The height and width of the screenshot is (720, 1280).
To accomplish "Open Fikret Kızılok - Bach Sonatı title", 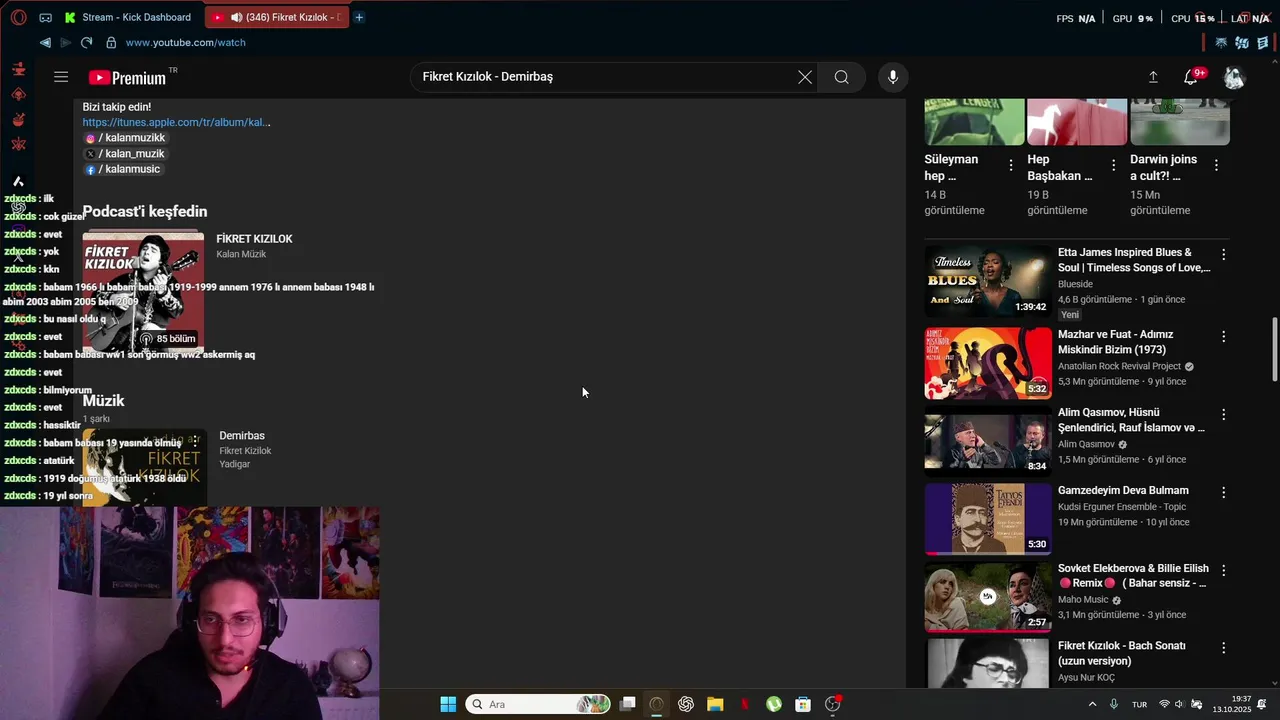I will coord(1122,654).
